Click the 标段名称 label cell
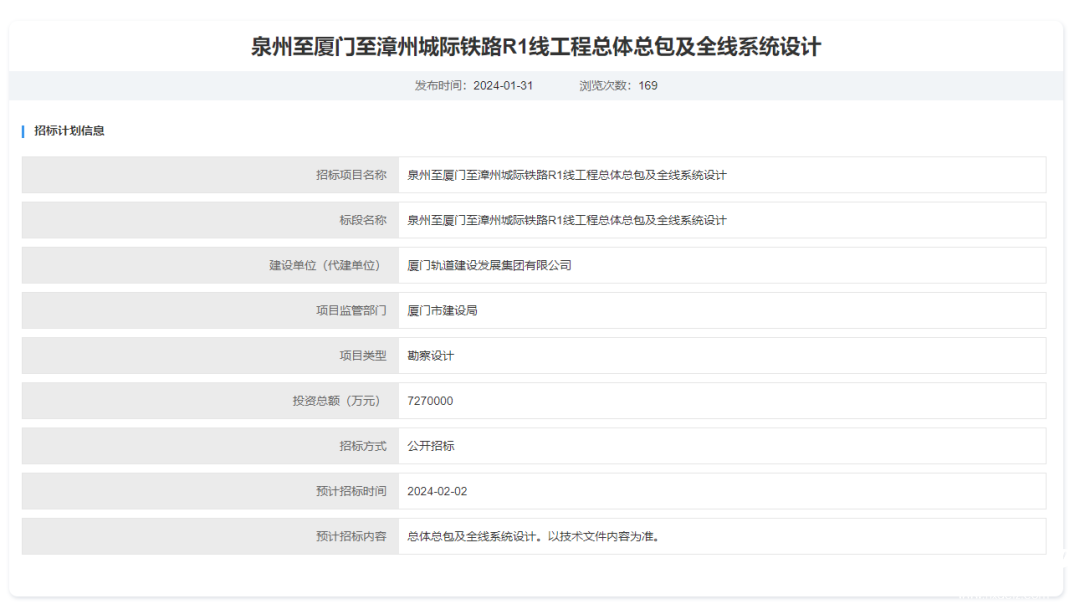Viewport: 1080px width, 604px height. [210, 220]
